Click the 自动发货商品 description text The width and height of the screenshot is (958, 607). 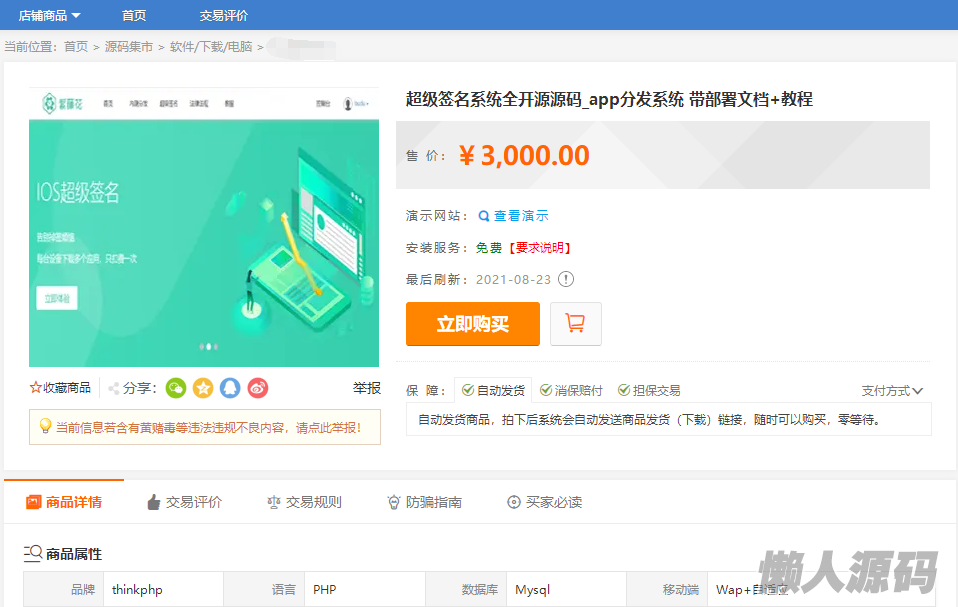[x=648, y=420]
